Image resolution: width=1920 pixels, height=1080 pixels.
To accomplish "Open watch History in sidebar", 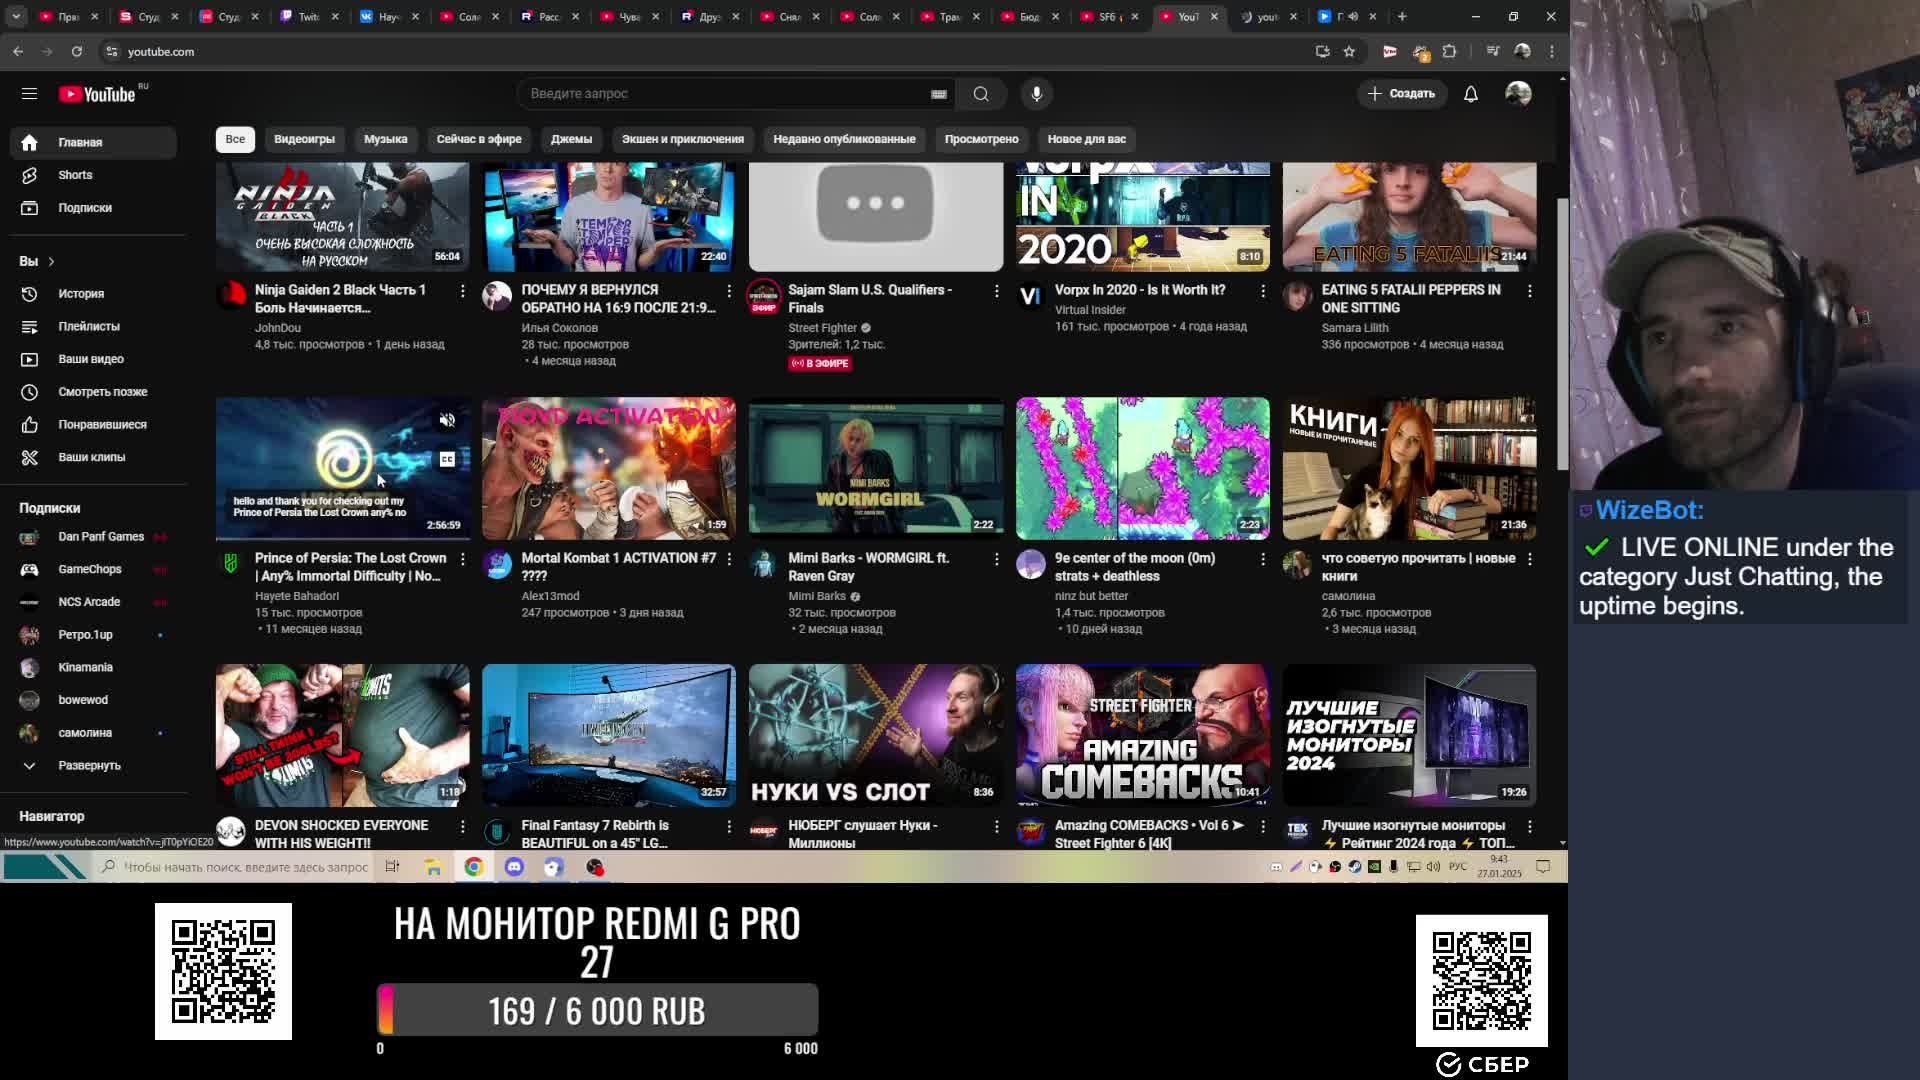I will click(x=80, y=294).
